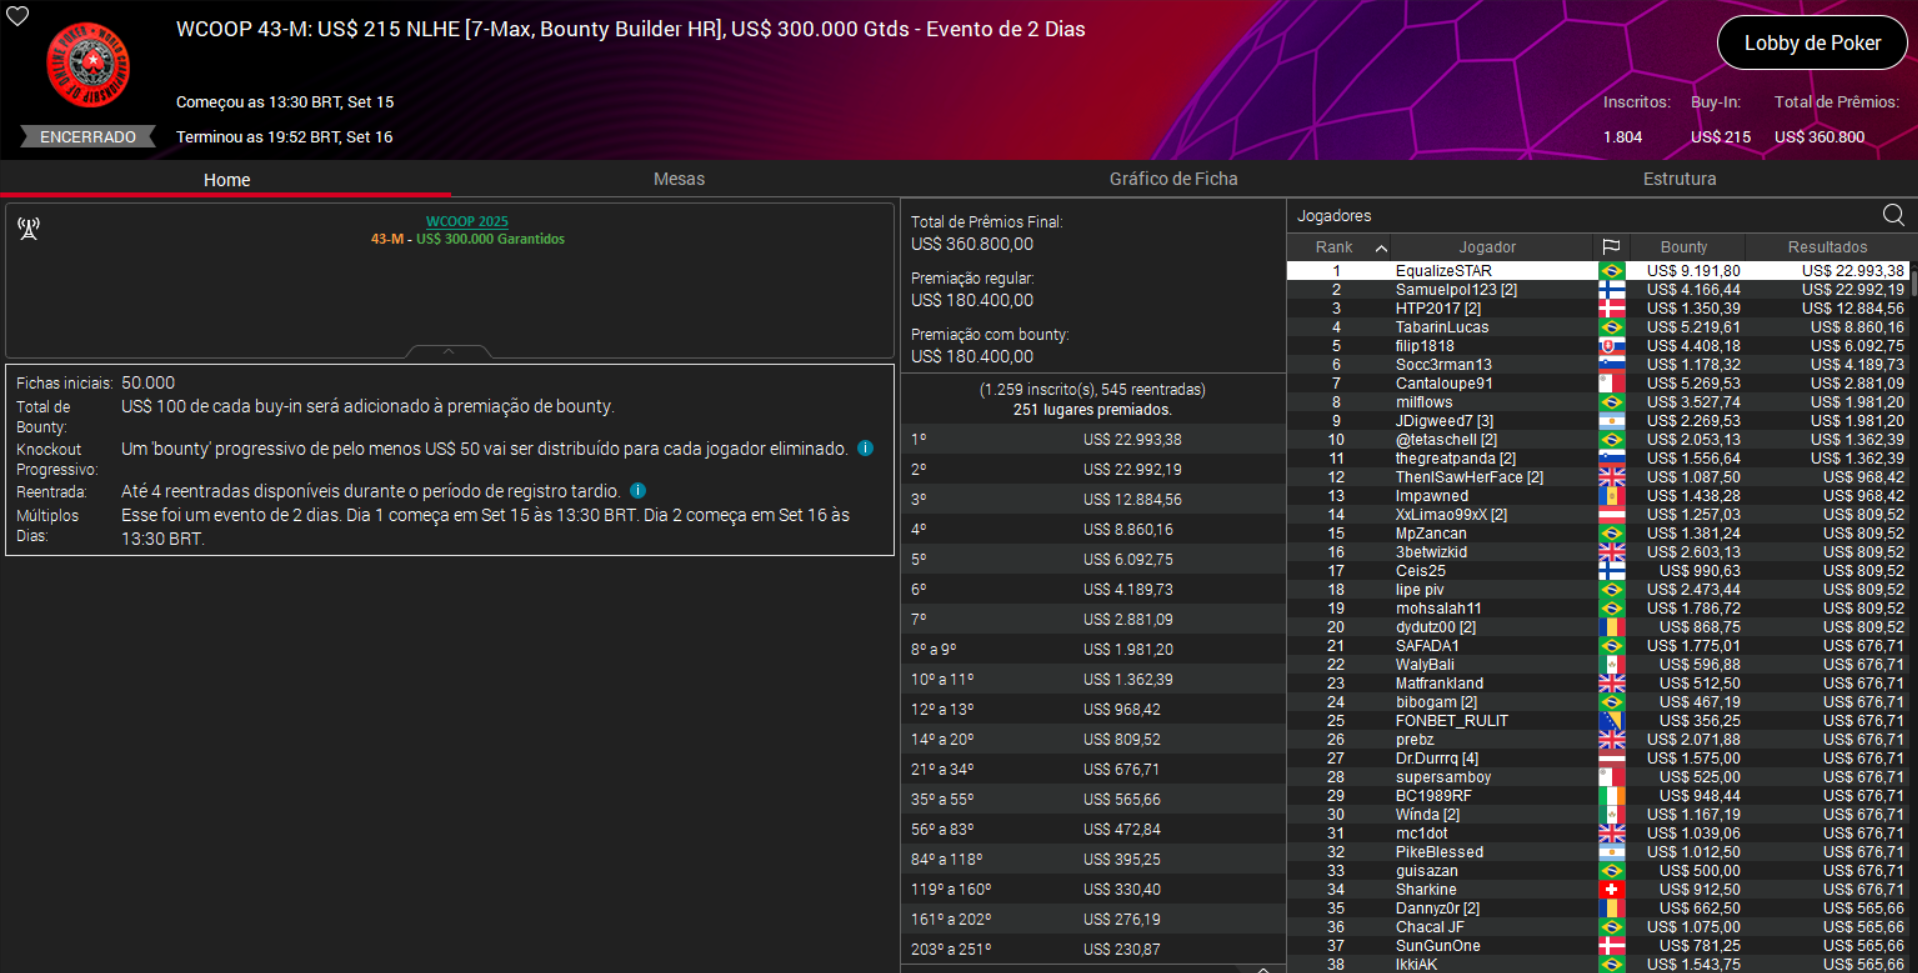Select player Samuelpol123 in the list
Image resolution: width=1918 pixels, height=973 pixels.
tap(1455, 290)
